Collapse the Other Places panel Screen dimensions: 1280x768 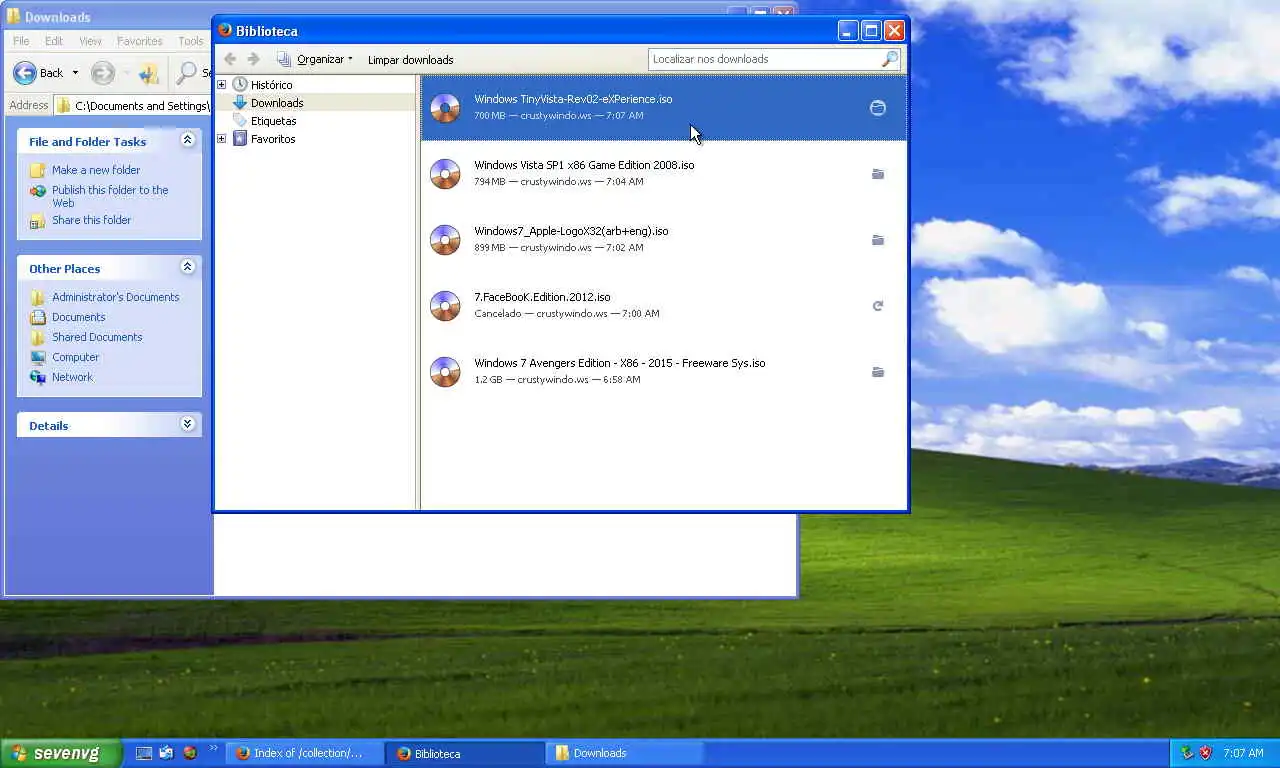pyautogui.click(x=187, y=267)
